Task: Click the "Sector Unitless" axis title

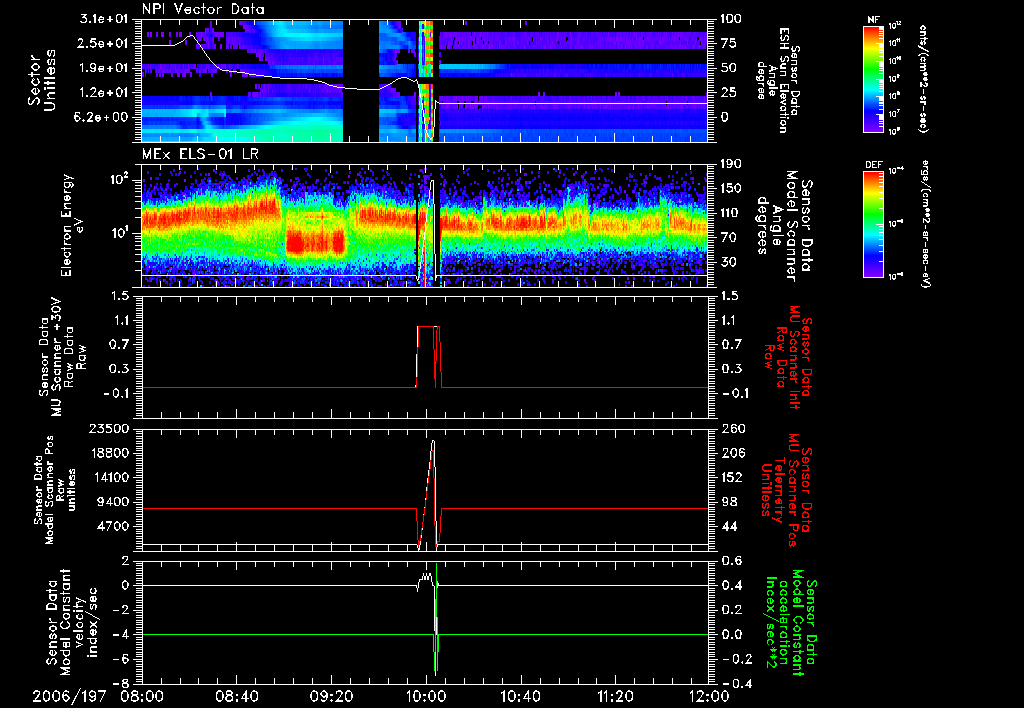Action: (42, 80)
